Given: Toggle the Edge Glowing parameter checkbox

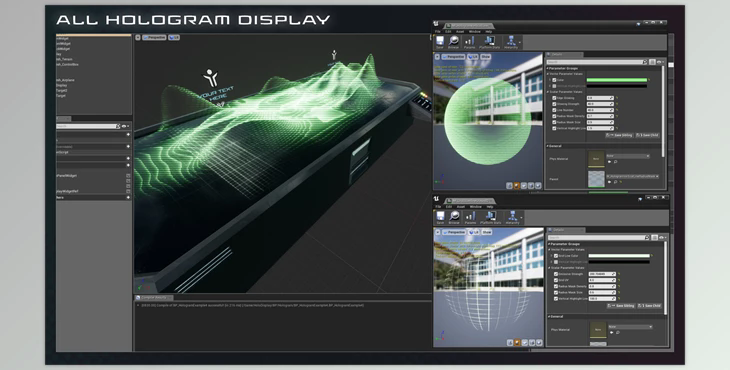Looking at the screenshot, I should pyautogui.click(x=554, y=98).
